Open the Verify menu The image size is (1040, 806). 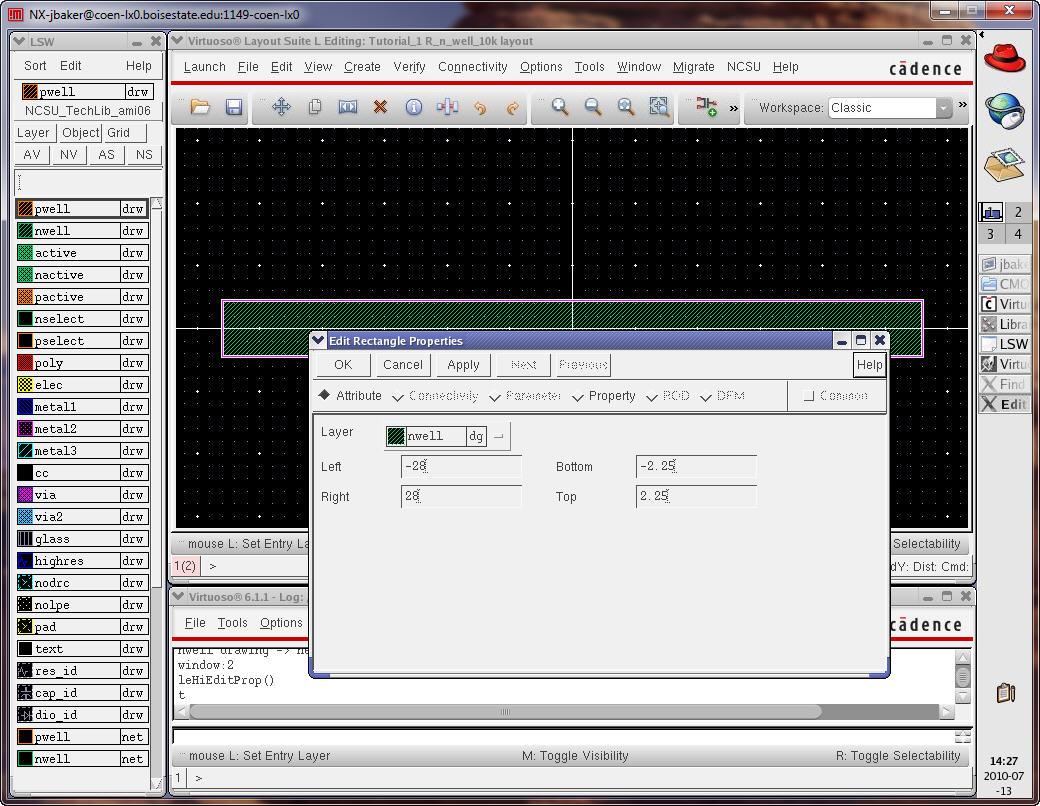409,67
